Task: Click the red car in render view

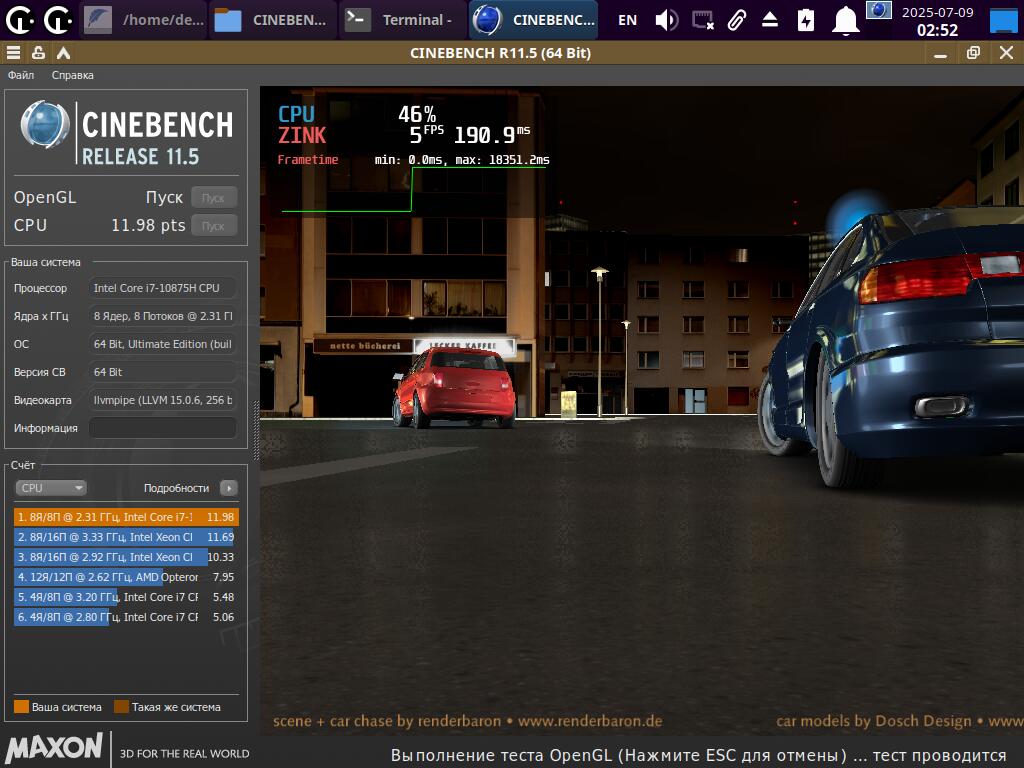Action: click(x=455, y=387)
